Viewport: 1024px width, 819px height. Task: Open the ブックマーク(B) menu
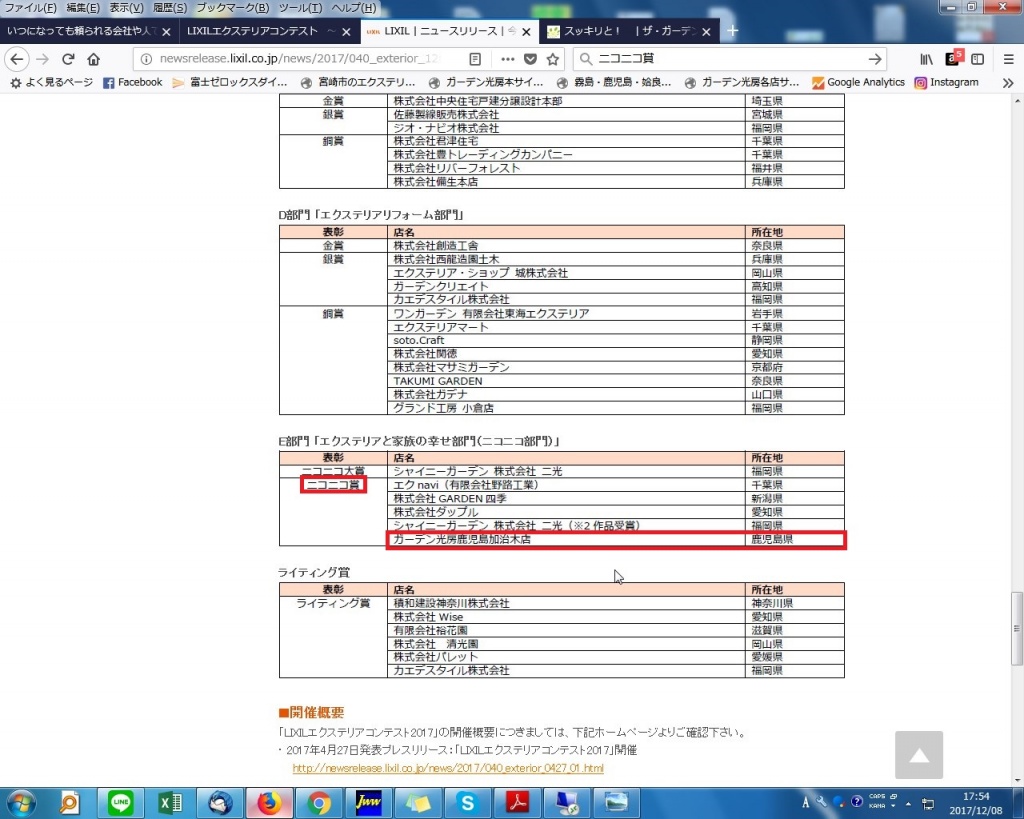(x=232, y=8)
